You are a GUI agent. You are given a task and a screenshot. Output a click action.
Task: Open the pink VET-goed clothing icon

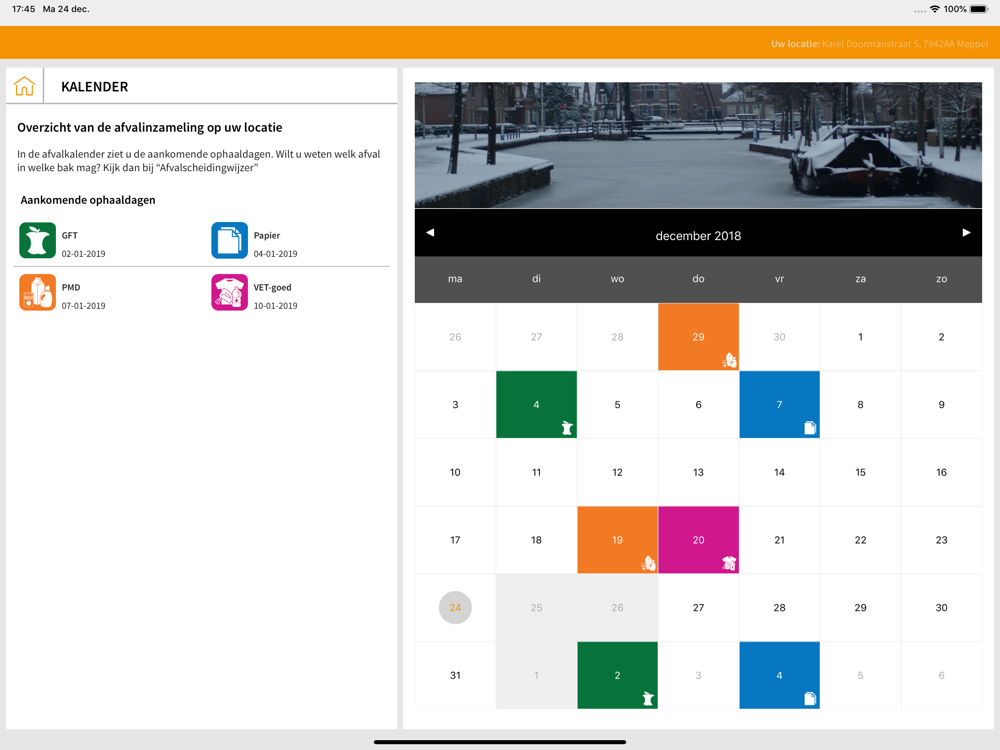coord(230,292)
